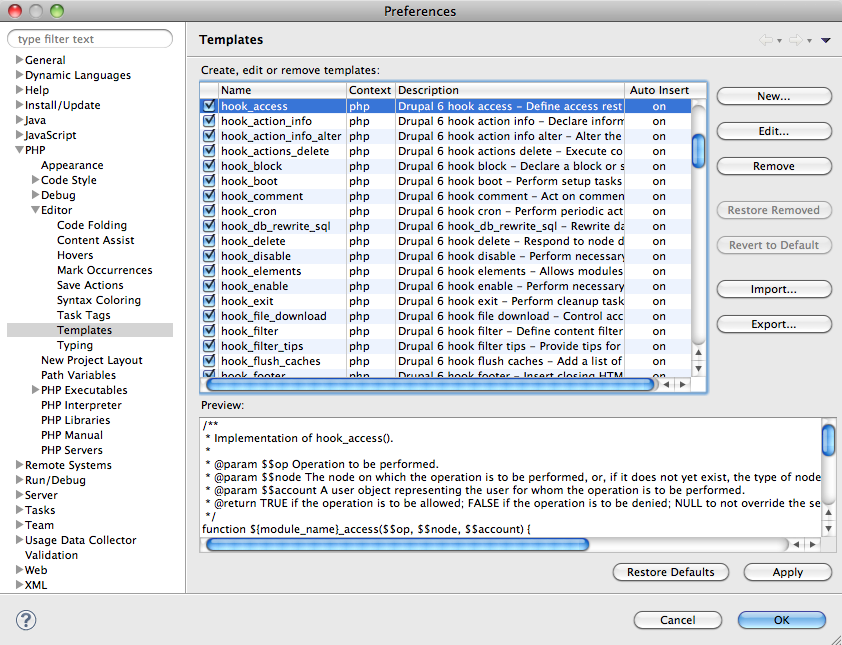Toggle the hook_action_info_alter checkbox

click(209, 136)
